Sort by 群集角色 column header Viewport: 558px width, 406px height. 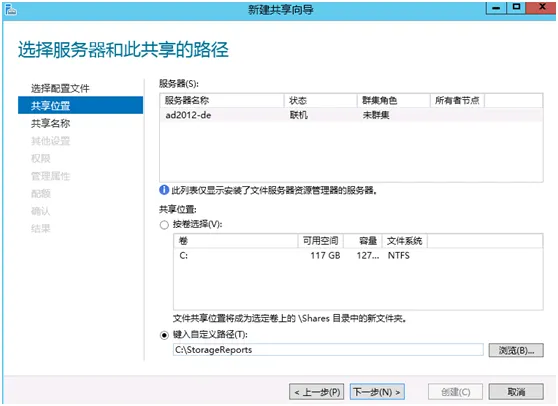[x=394, y=101]
